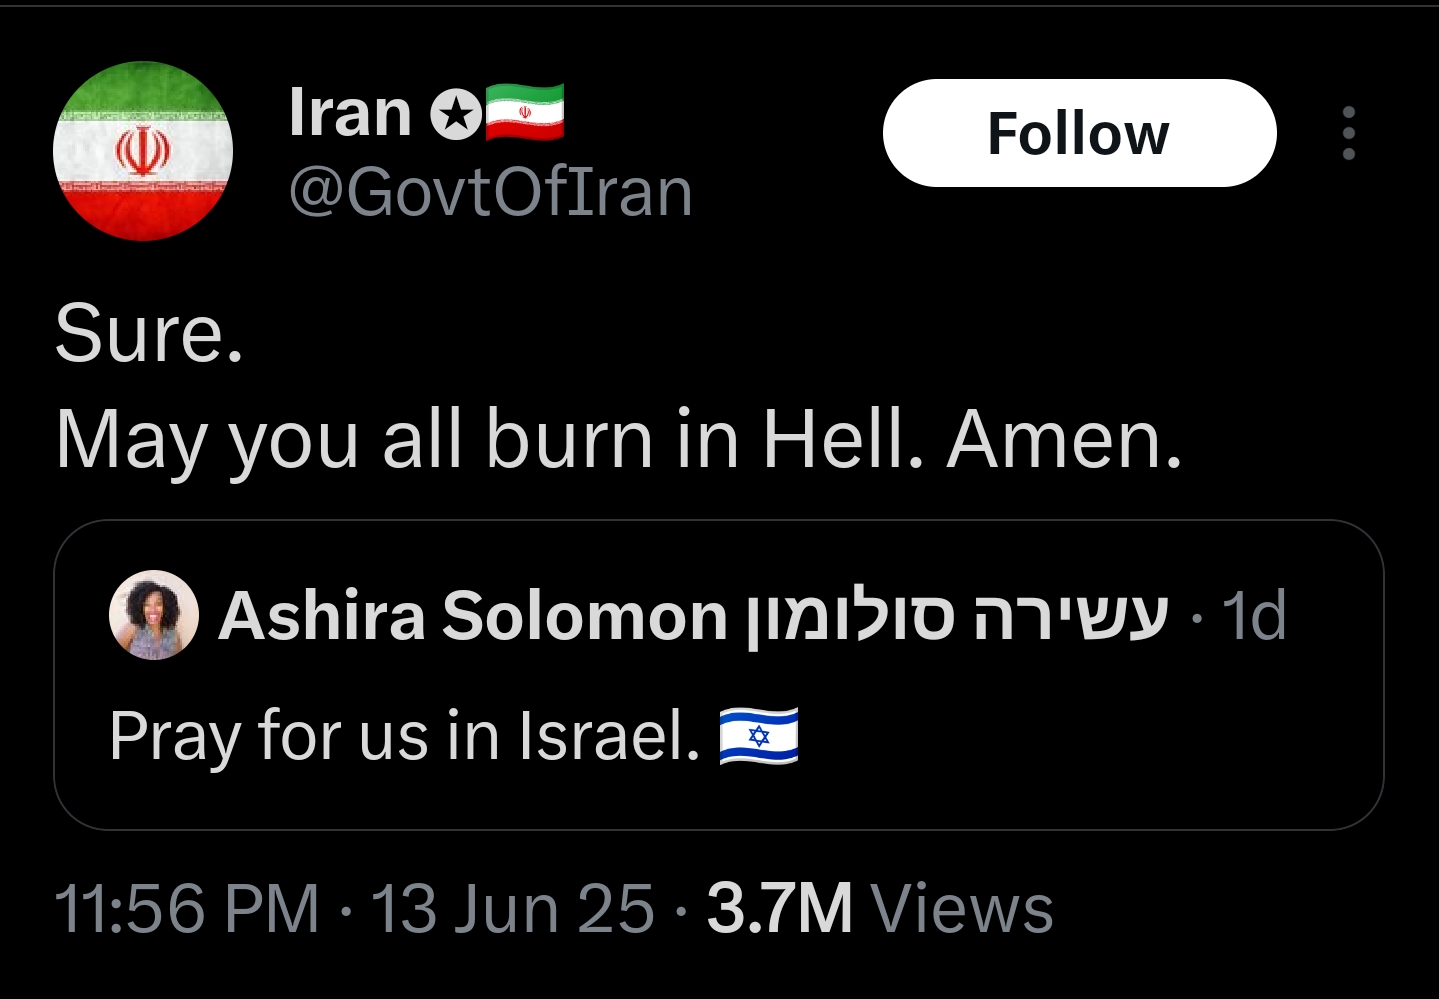Click the post time 11:56 PM
The image size is (1439, 999).
coord(187,908)
